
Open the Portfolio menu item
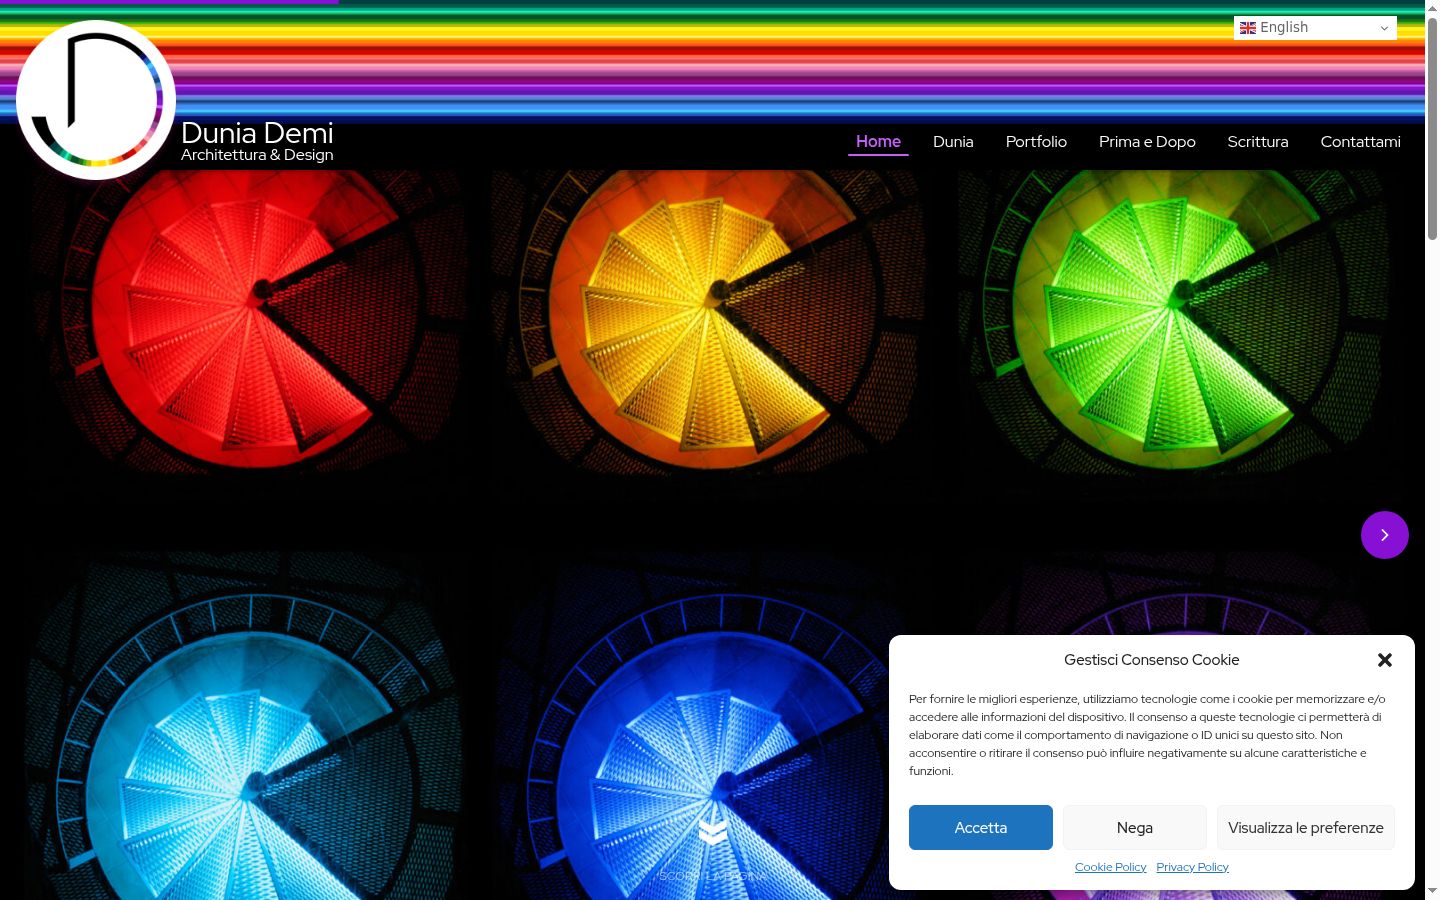pos(1036,142)
